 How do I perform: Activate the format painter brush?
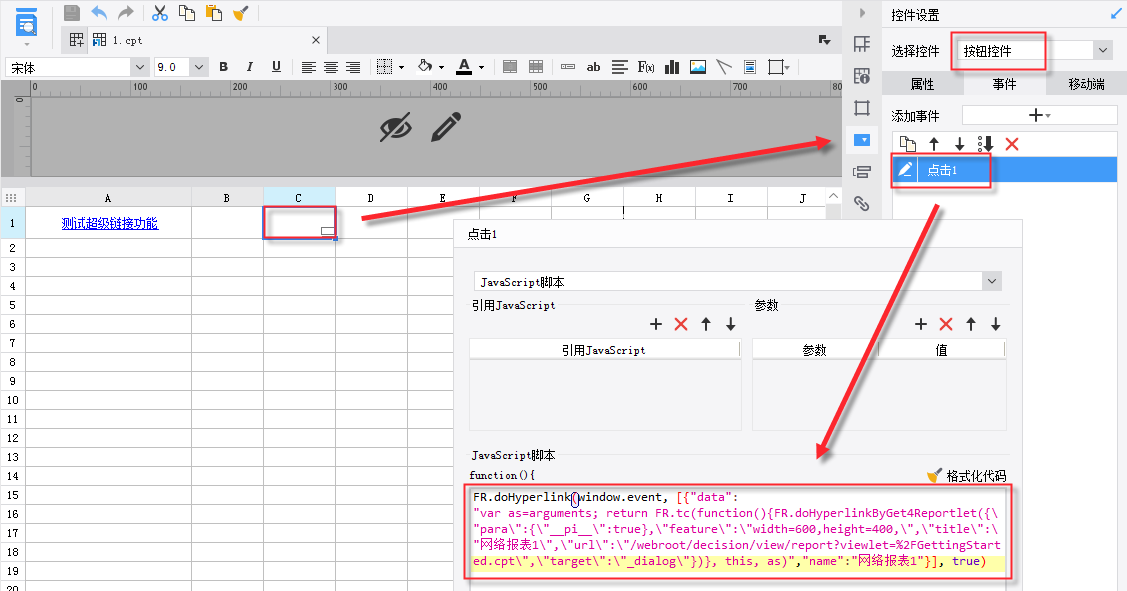240,12
